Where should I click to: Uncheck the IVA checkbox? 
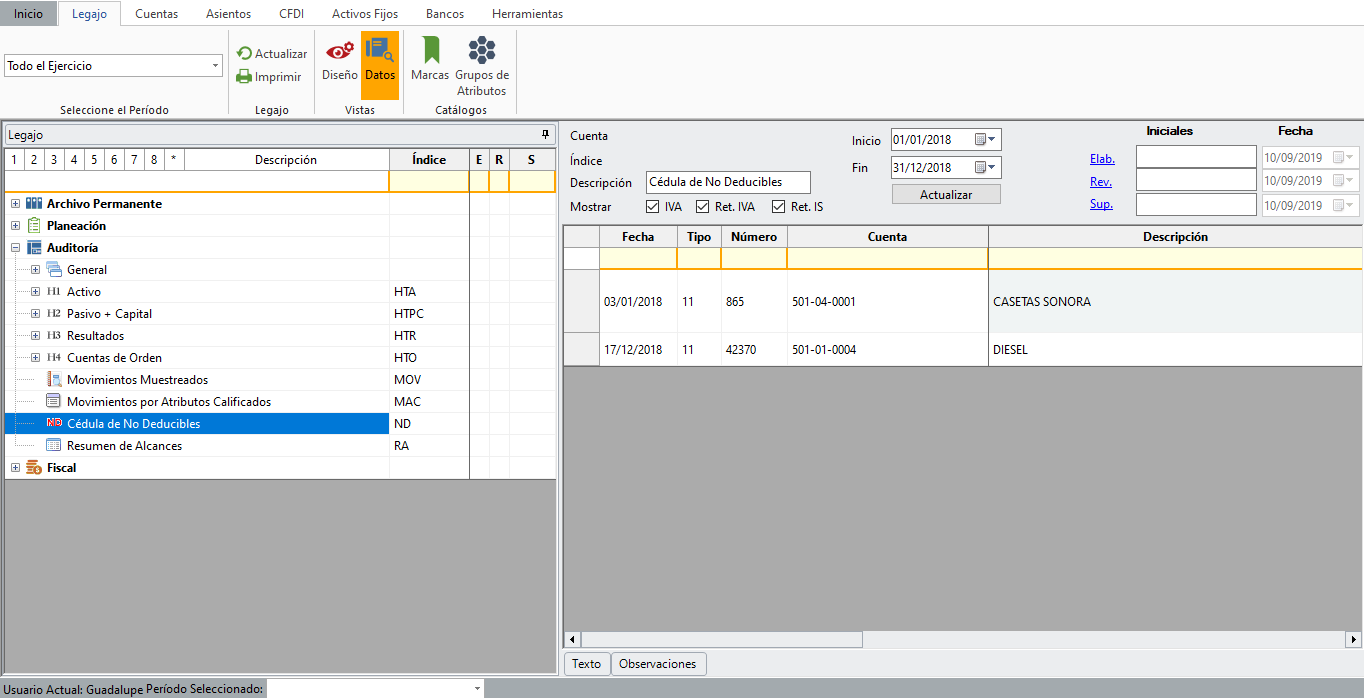click(x=653, y=207)
